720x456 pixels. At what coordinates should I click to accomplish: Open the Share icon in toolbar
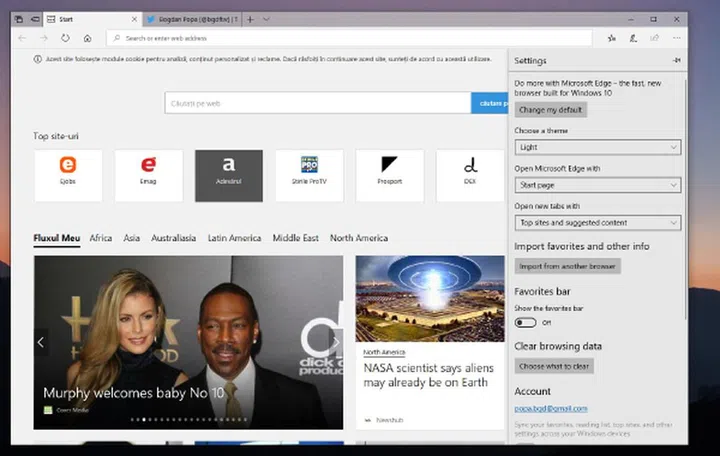tap(654, 38)
